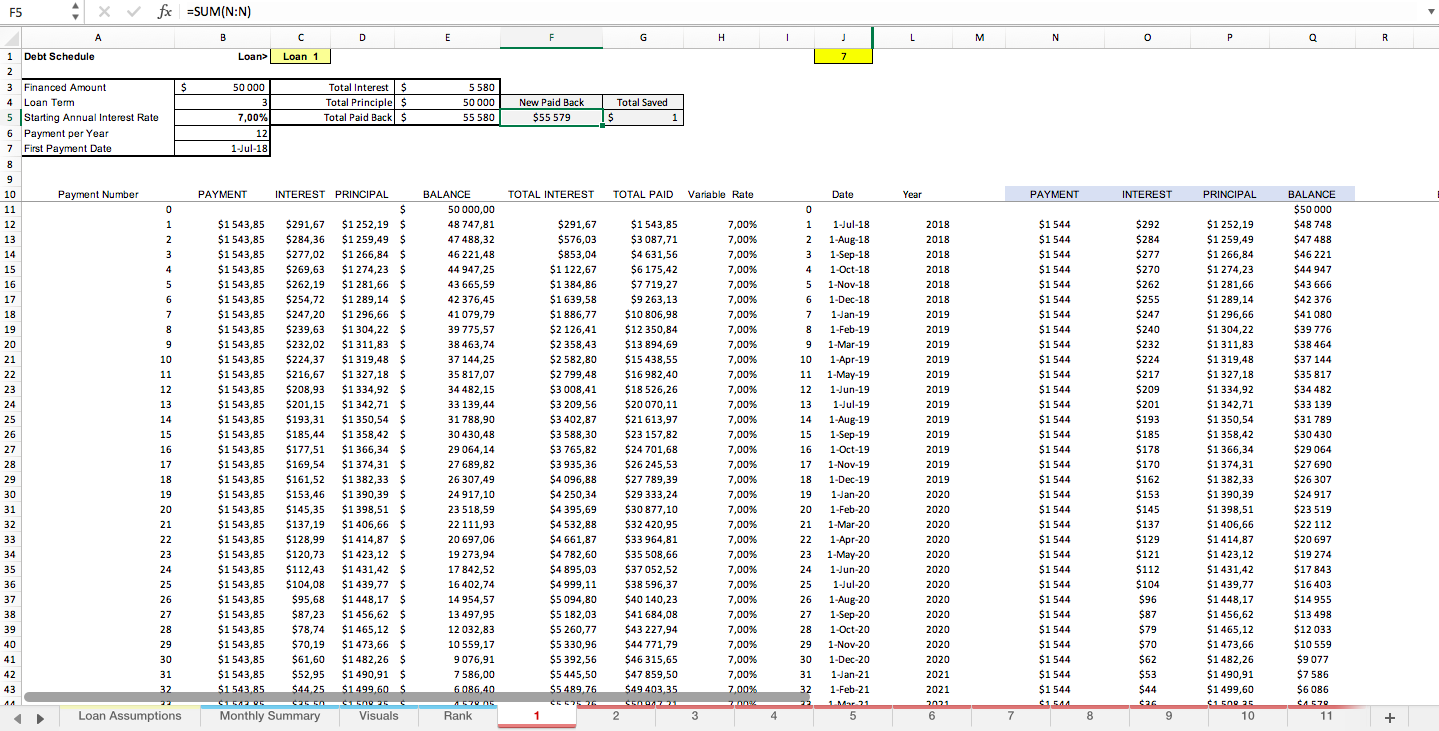Image resolution: width=1439 pixels, height=731 pixels.
Task: Select row 5 by clicking its header
Action: click(8, 117)
